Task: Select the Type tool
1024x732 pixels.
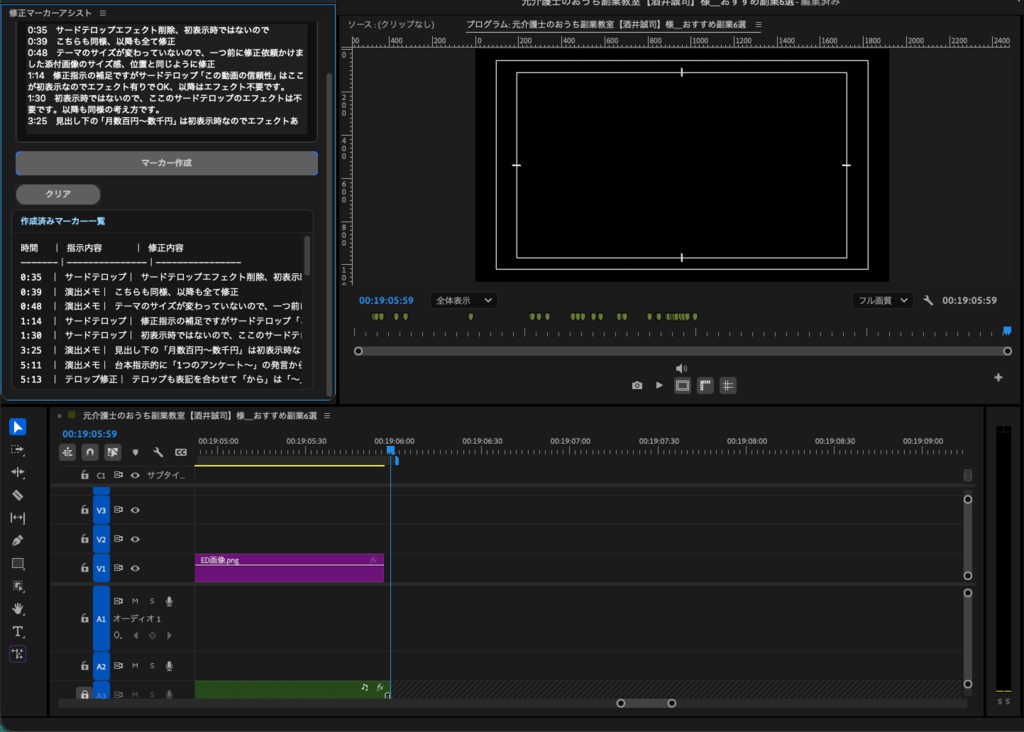Action: pos(18,631)
